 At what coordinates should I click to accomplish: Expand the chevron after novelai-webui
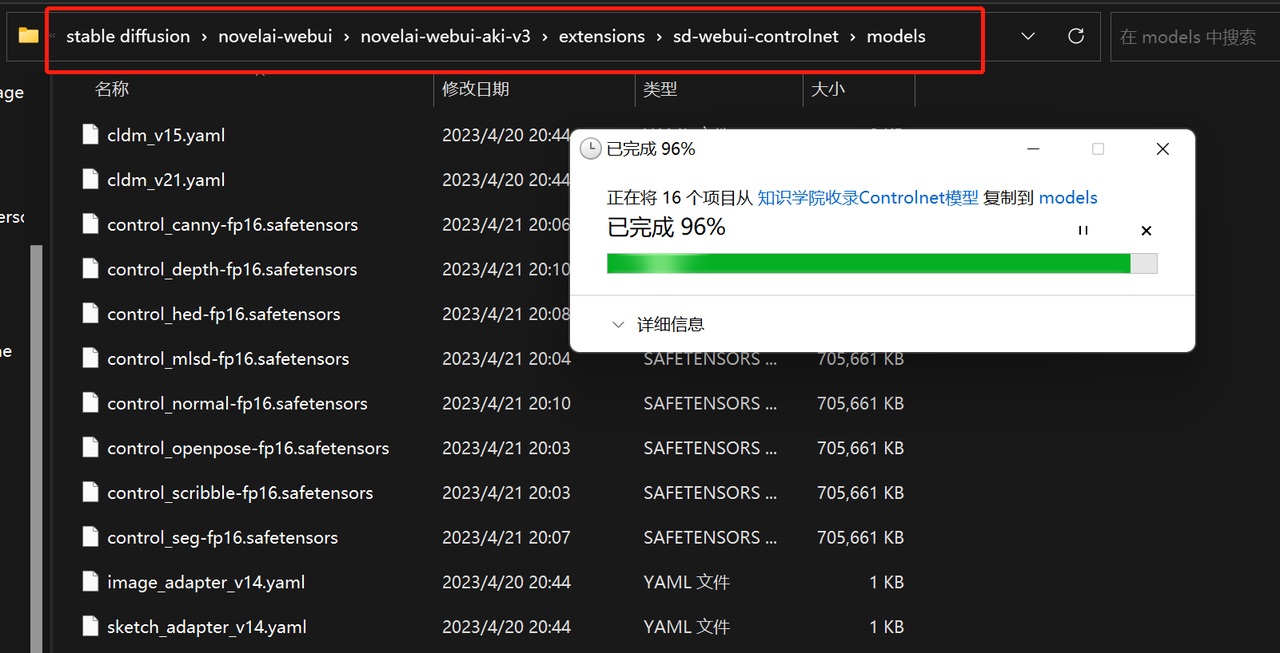[x=347, y=37]
